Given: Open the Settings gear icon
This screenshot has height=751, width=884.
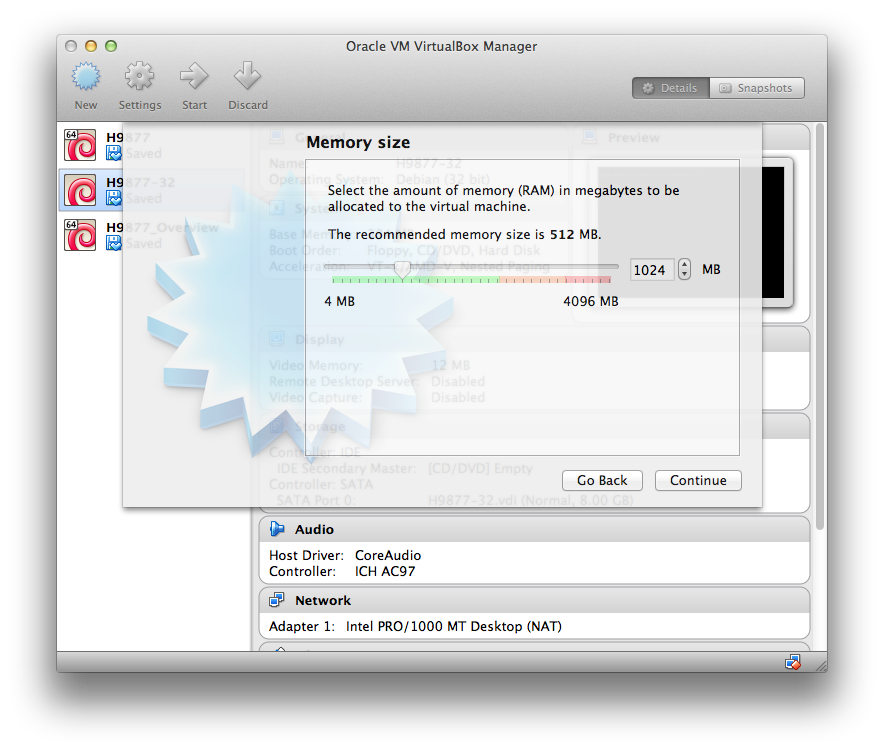Looking at the screenshot, I should 139,76.
